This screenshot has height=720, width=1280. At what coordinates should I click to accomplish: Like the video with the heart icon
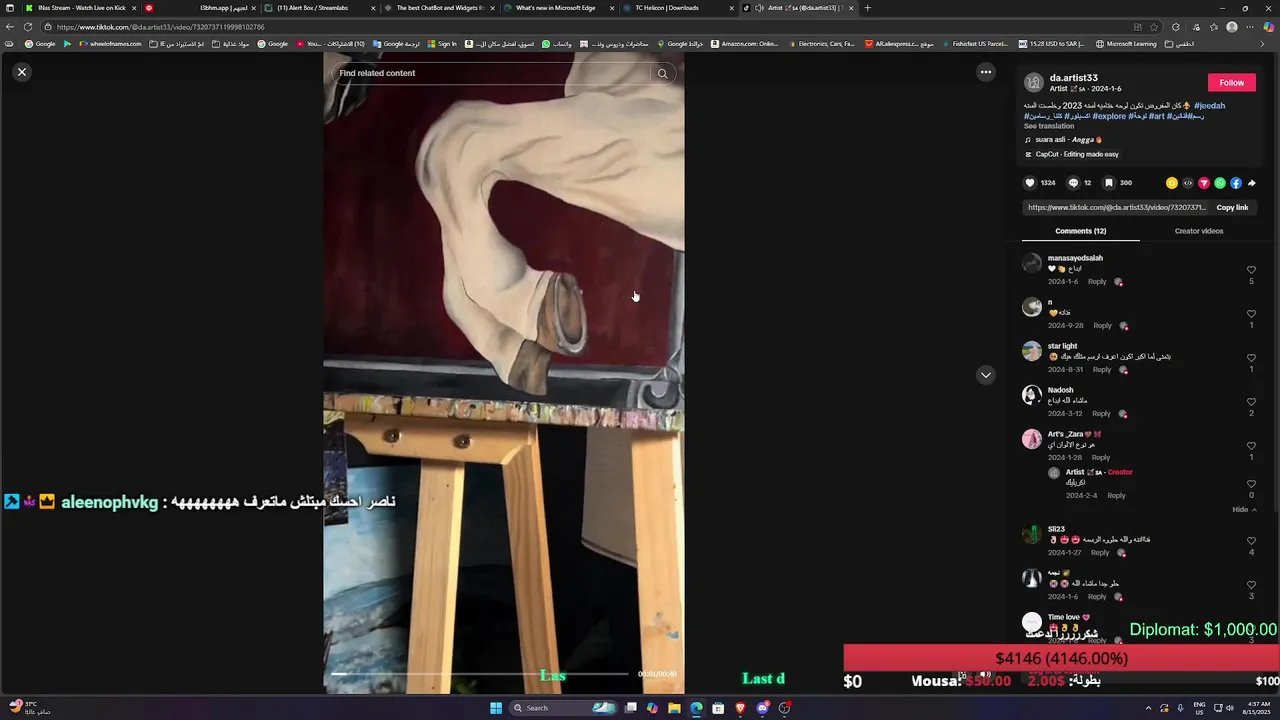[x=1030, y=183]
